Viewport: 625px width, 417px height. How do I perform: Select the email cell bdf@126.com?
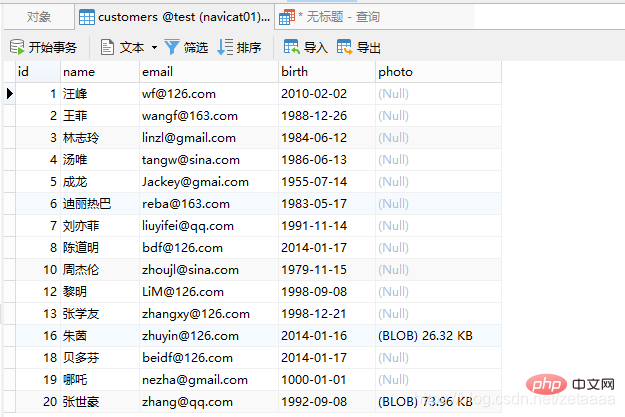209,248
